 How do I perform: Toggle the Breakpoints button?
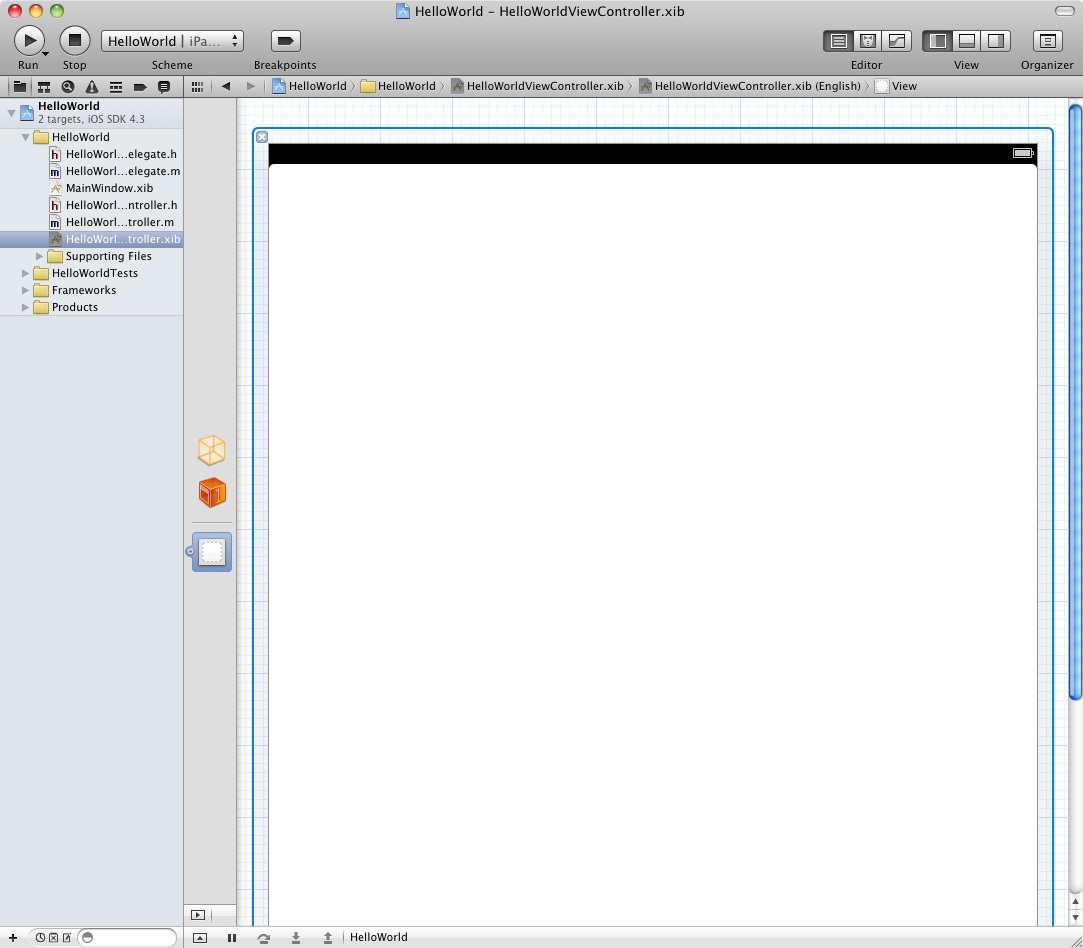click(285, 41)
